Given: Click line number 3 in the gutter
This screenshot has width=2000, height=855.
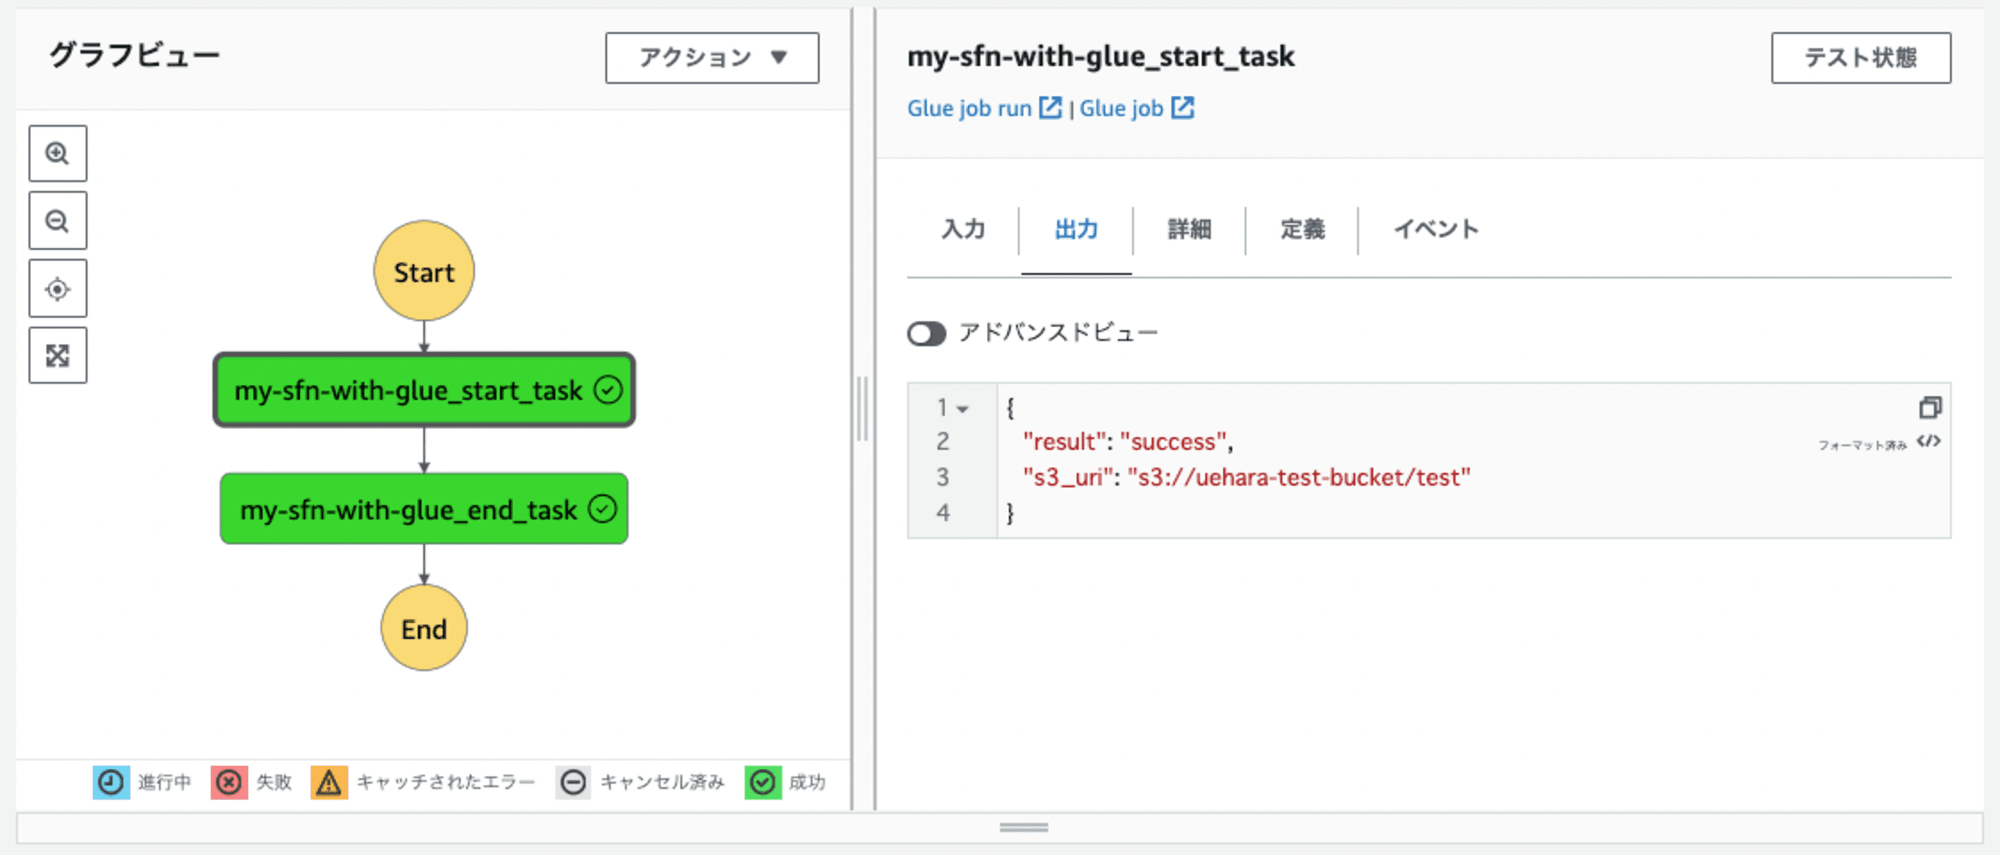Looking at the screenshot, I should click(942, 478).
